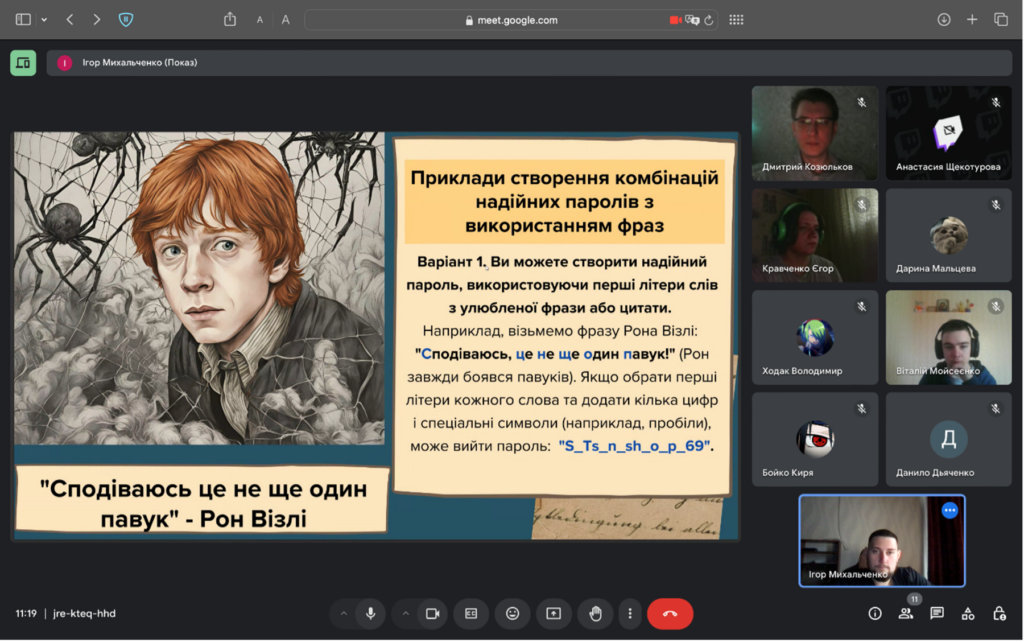1024x642 pixels.
Task: Increase page text size with large A
Action: click(285, 20)
